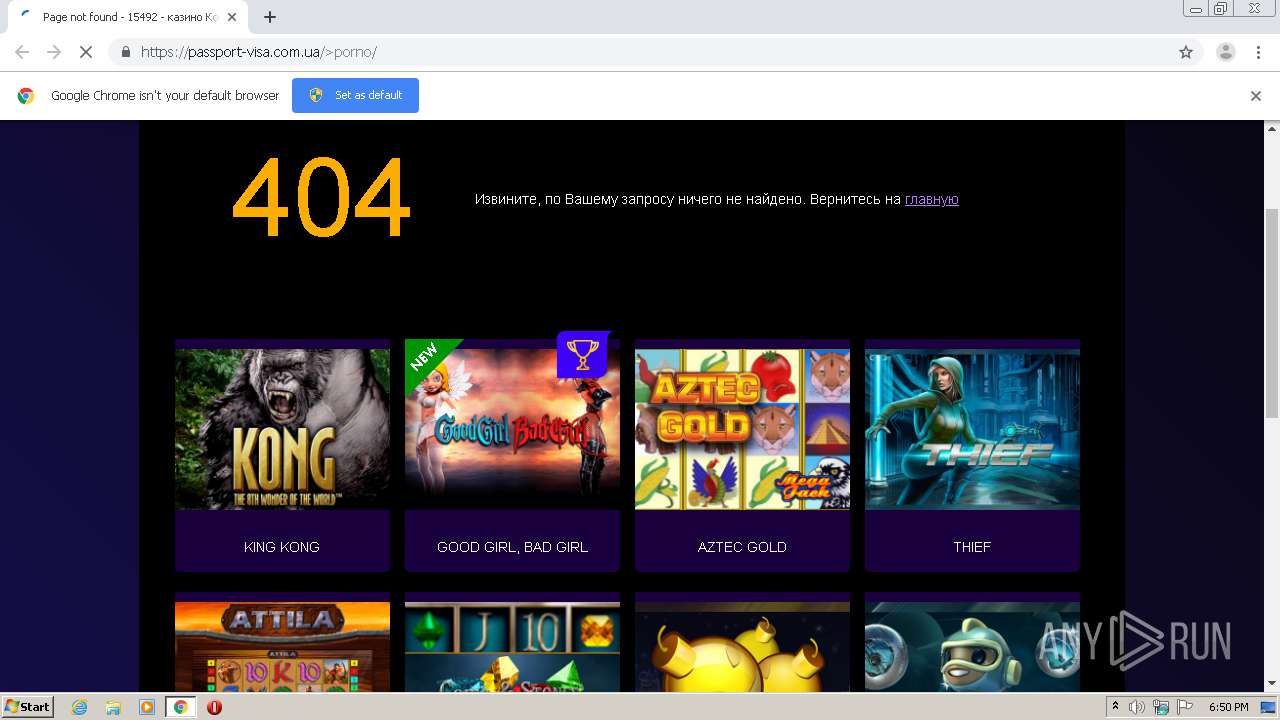Click the THIEF title label
This screenshot has height=720, width=1280.
tap(972, 547)
